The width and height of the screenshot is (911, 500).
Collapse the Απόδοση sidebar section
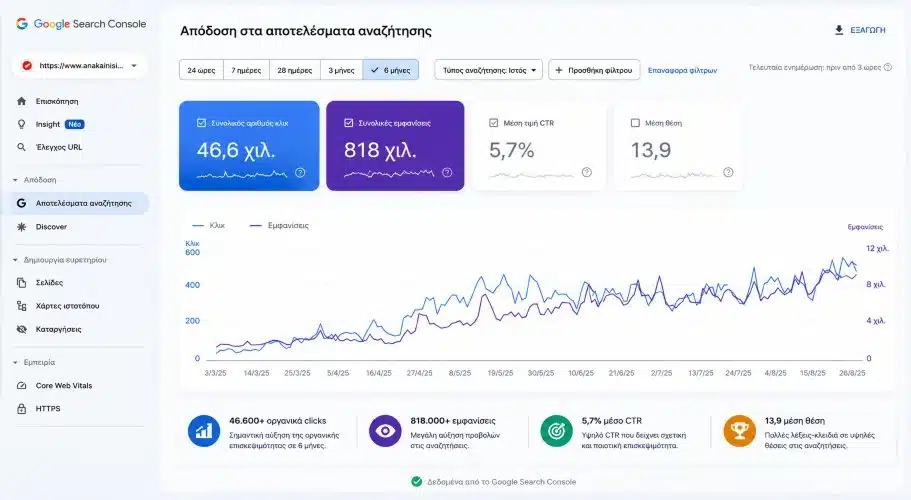point(15,180)
